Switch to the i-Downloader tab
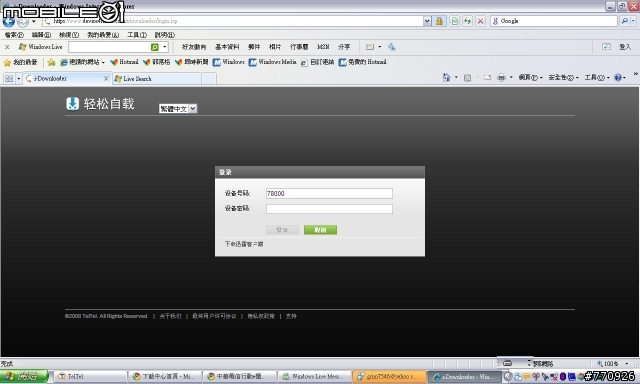Screen dimensions: 640x384 (63, 78)
